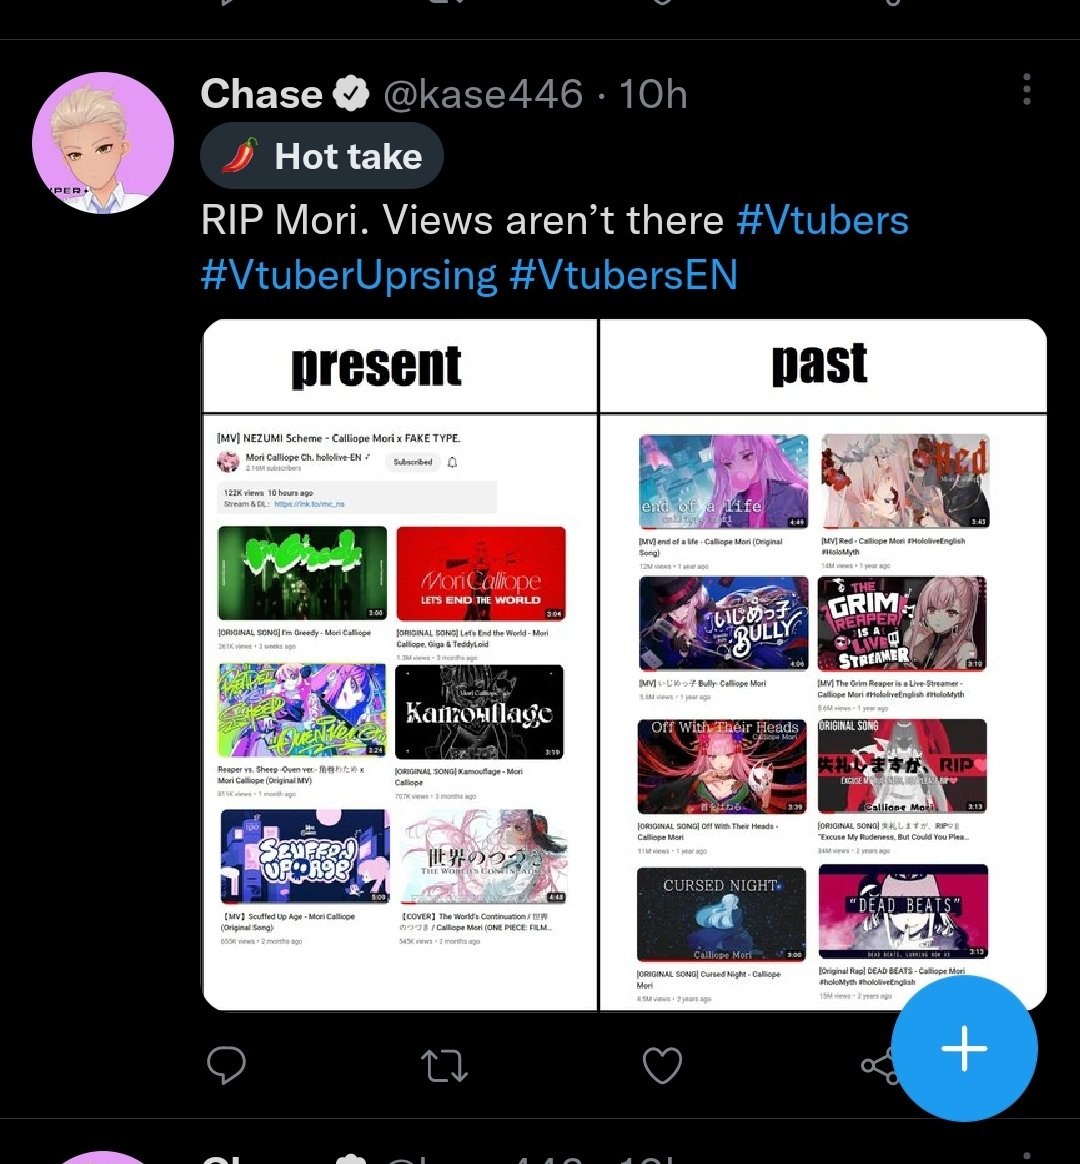Open the Chase display name

click(261, 94)
